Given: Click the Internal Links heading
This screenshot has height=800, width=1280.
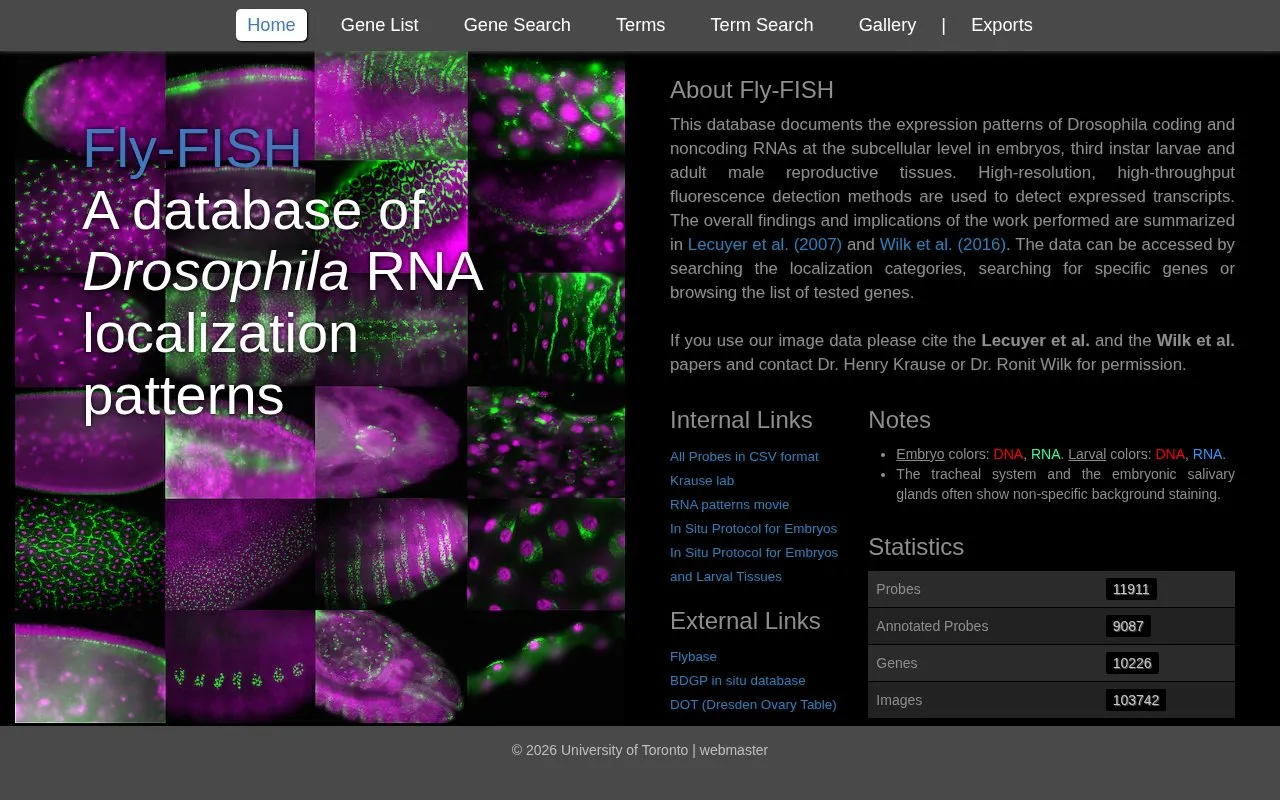Looking at the screenshot, I should click(x=741, y=420).
